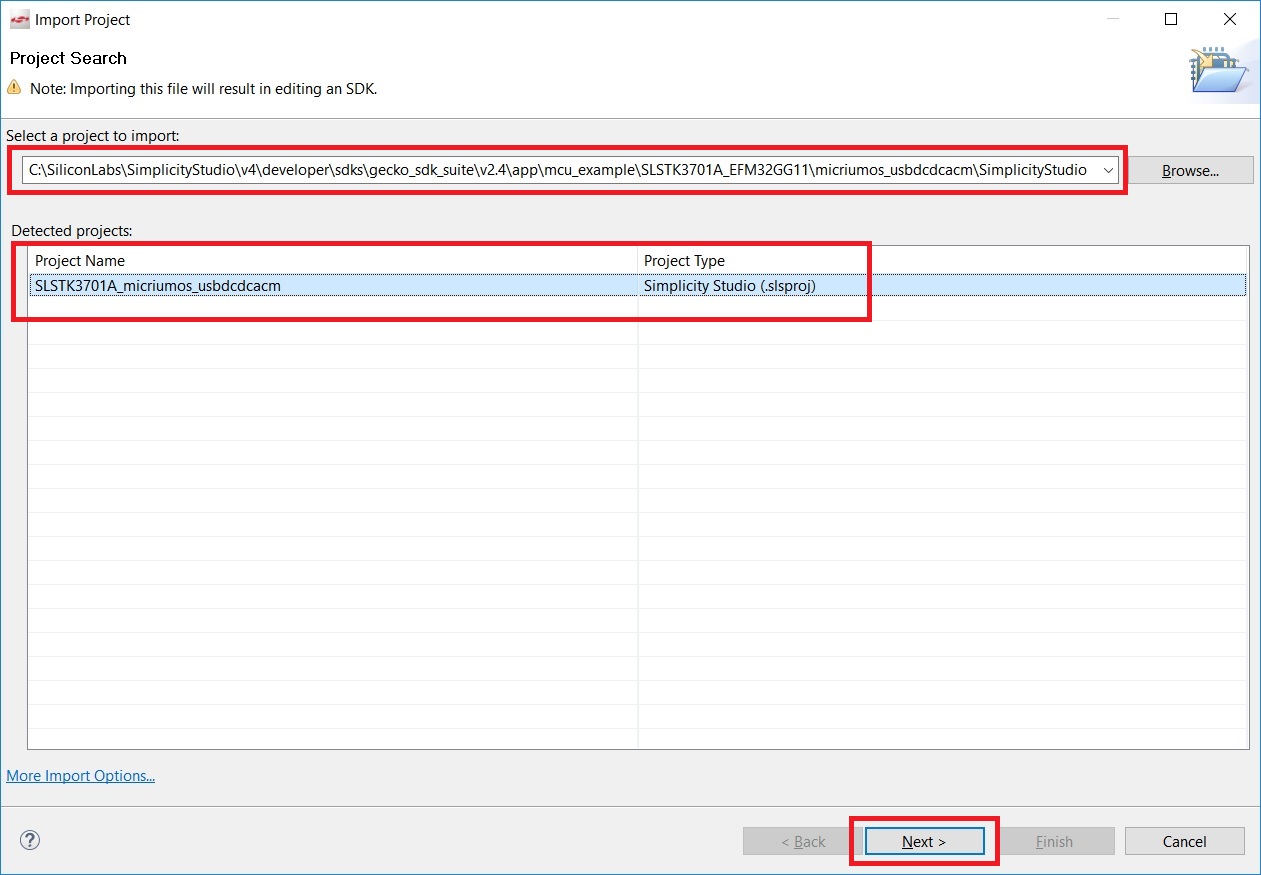Open the project path dropdown arrow
Image resolution: width=1261 pixels, height=875 pixels.
1107,170
